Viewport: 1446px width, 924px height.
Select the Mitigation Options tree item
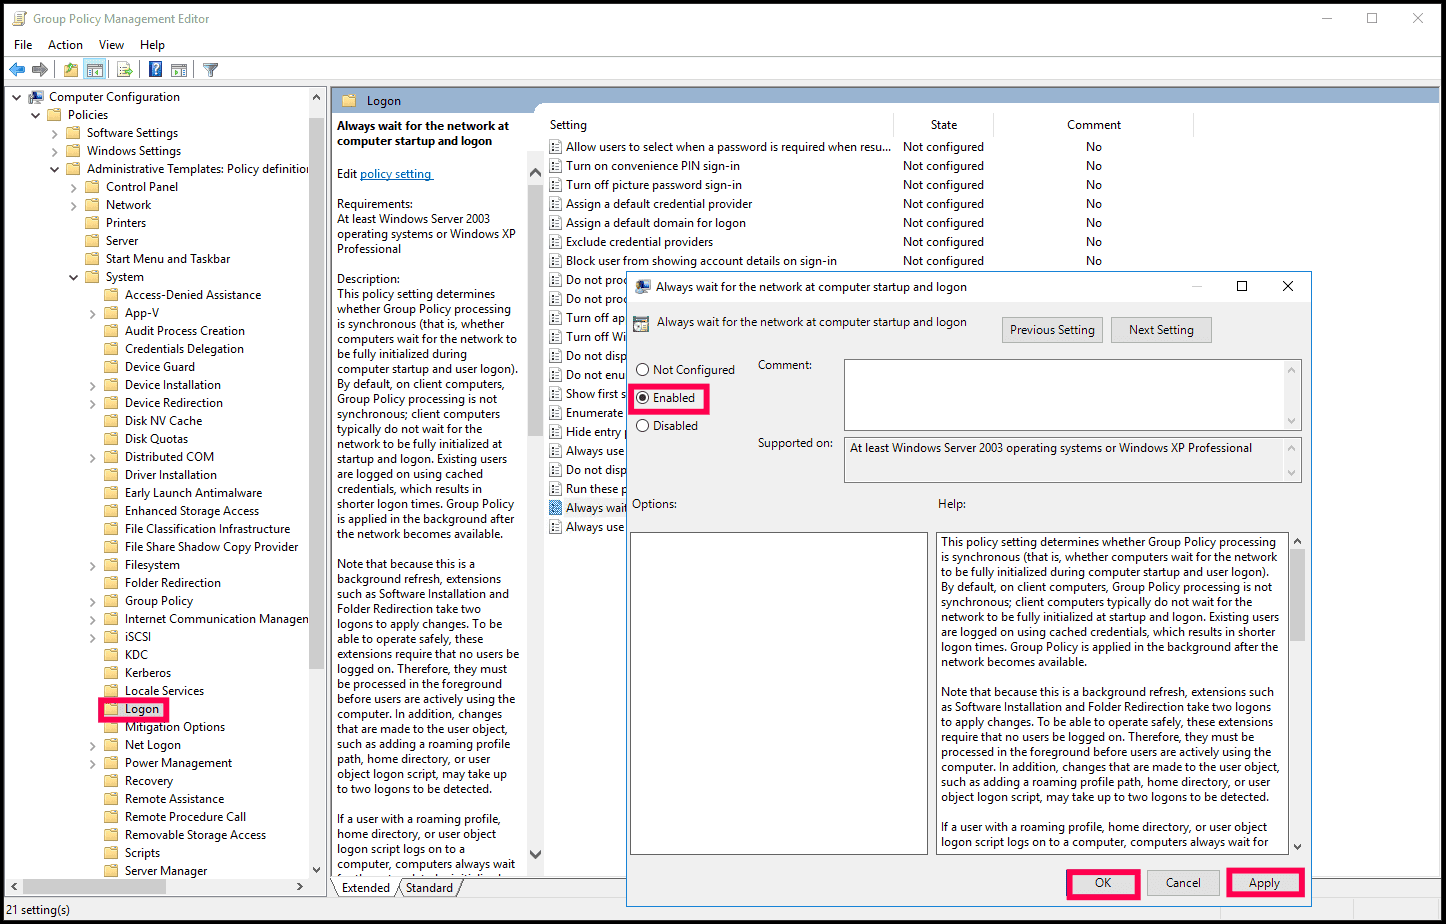click(x=175, y=727)
